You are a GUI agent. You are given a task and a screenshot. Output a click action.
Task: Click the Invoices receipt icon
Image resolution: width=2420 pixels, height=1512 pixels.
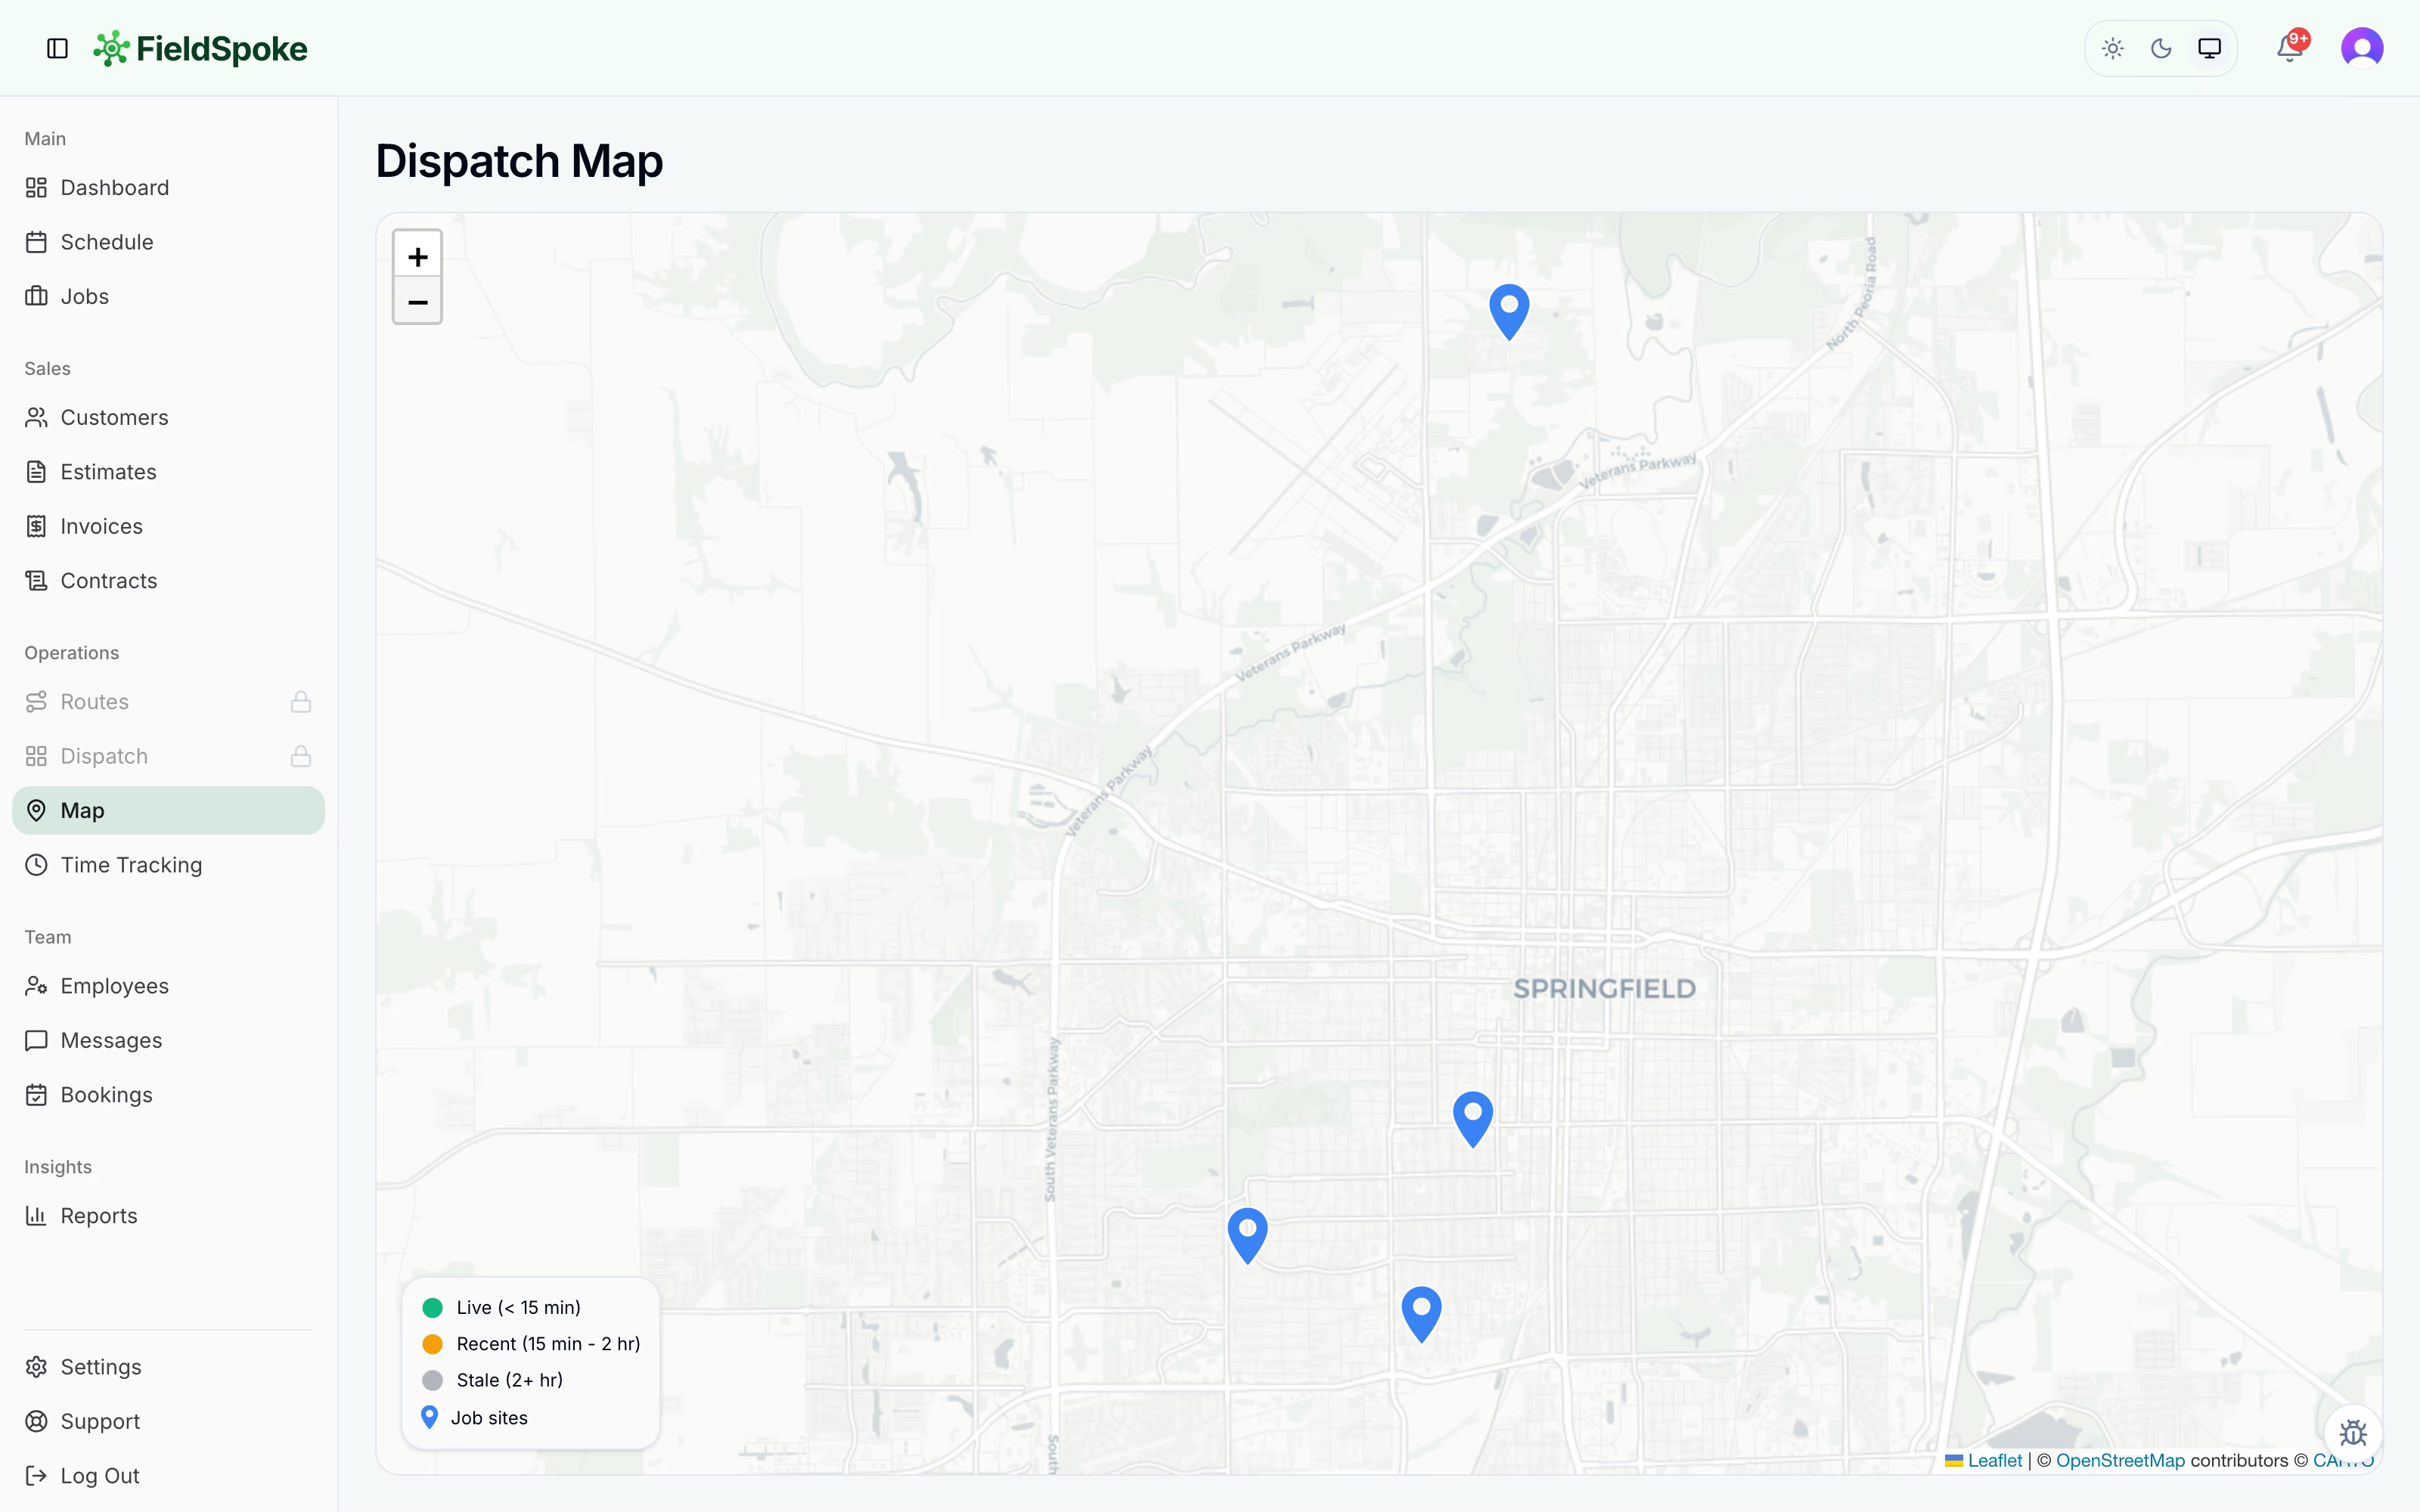36,526
